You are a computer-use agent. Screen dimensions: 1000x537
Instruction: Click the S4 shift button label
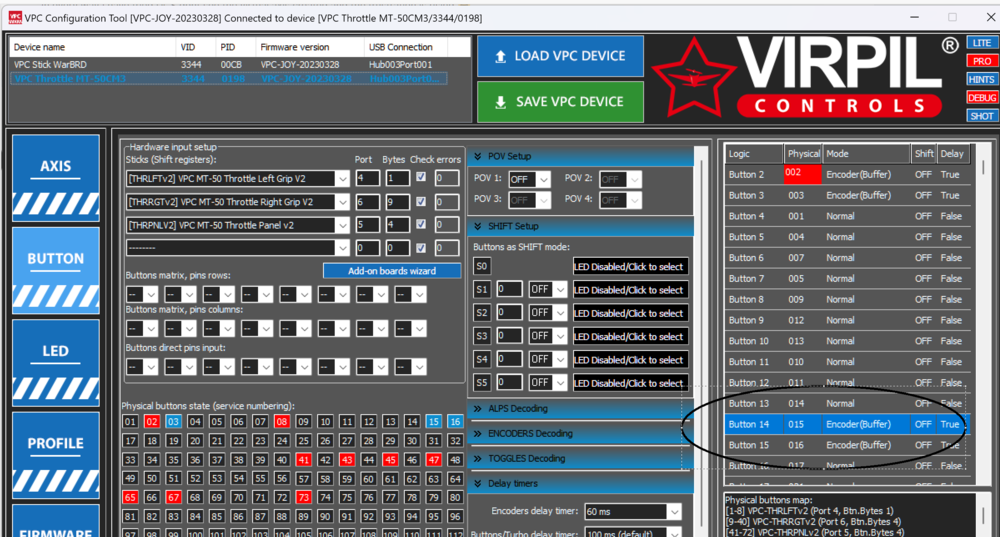(482, 360)
